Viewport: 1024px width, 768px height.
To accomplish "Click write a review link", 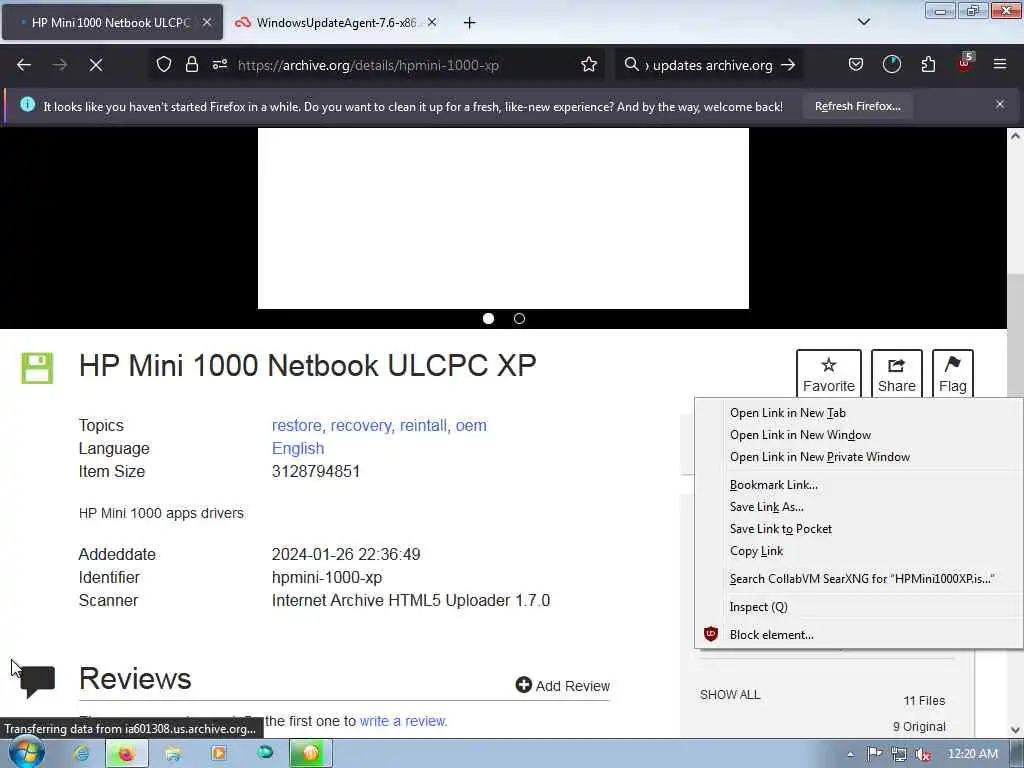I will point(404,721).
